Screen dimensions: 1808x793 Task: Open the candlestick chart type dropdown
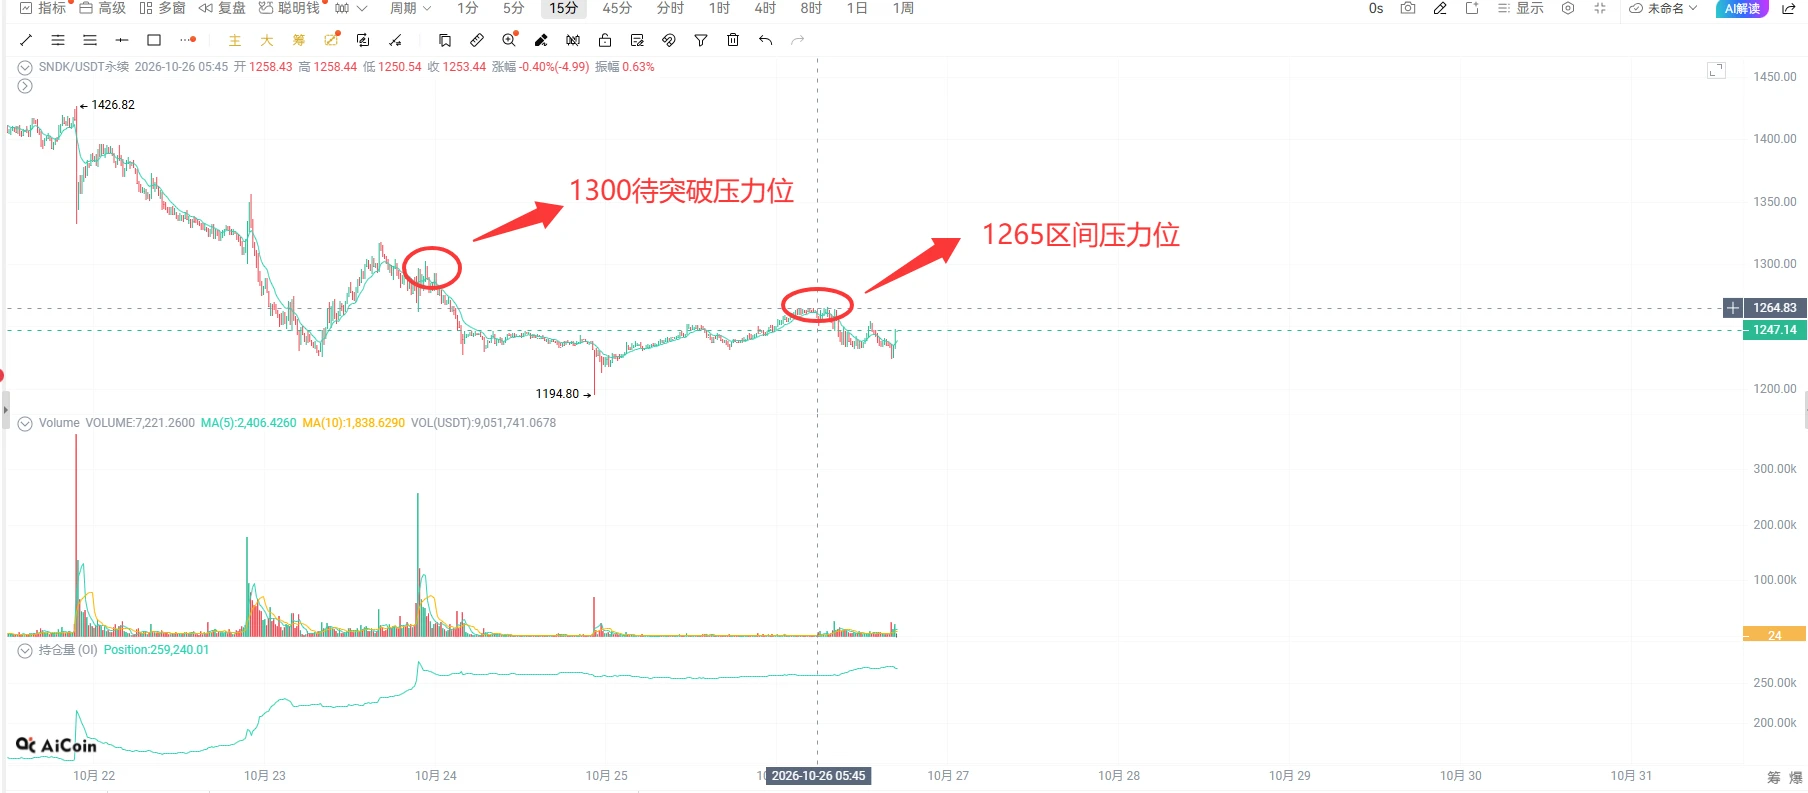point(351,8)
